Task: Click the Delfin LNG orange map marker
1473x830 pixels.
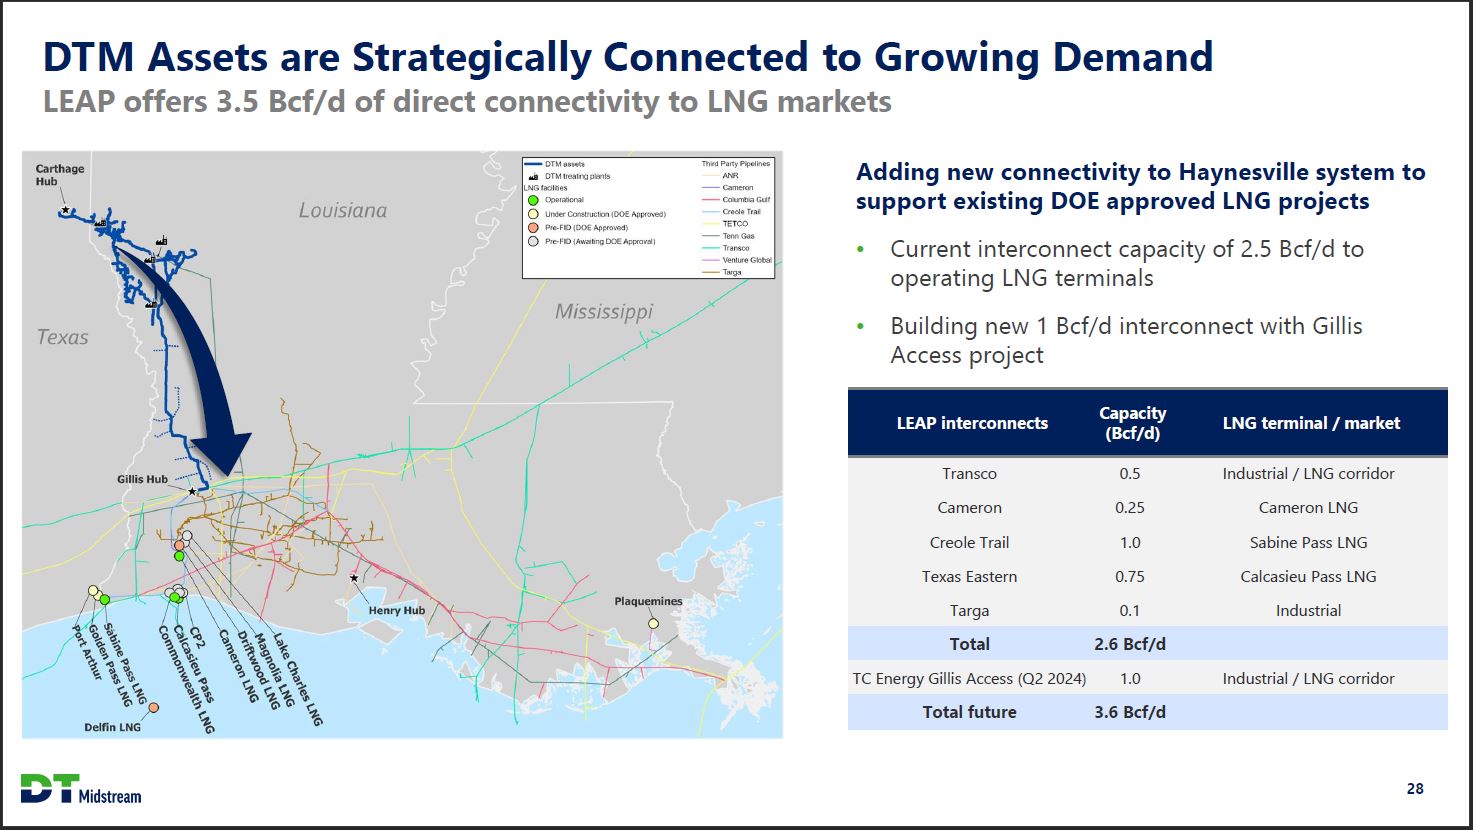Action: 153,708
